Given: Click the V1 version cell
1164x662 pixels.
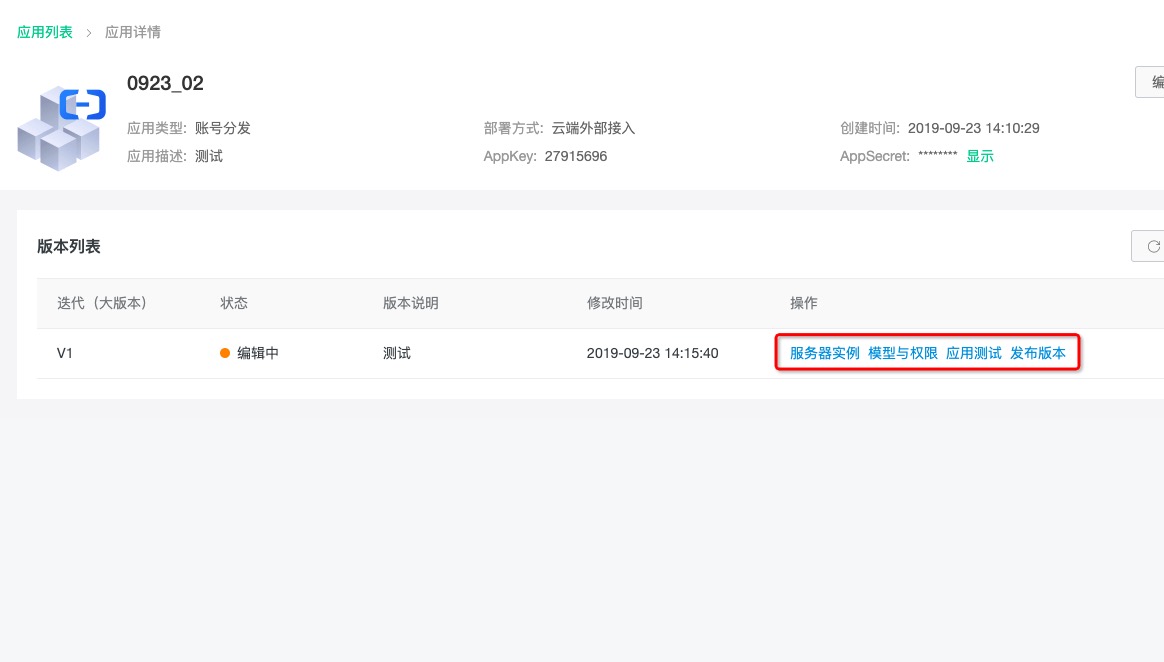Looking at the screenshot, I should (65, 353).
